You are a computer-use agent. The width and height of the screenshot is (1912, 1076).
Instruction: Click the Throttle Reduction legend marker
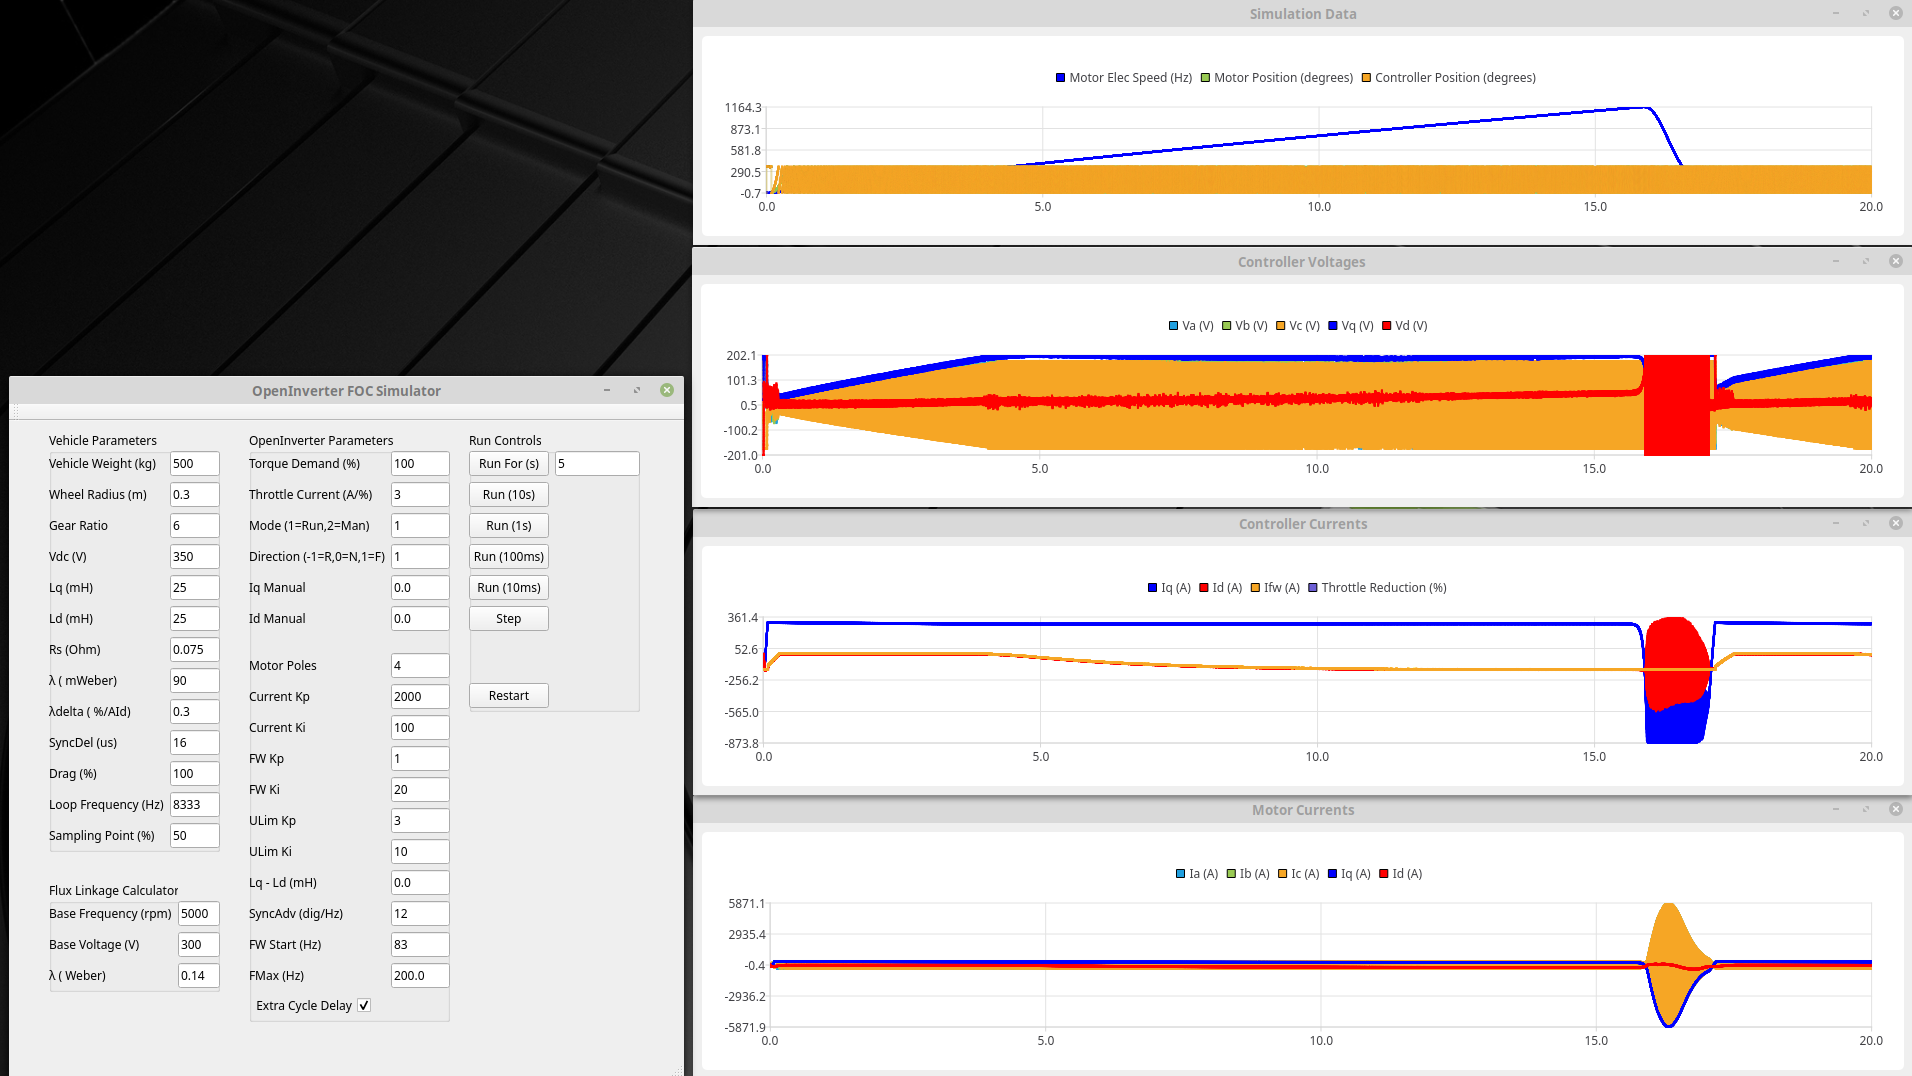[x=1313, y=588]
